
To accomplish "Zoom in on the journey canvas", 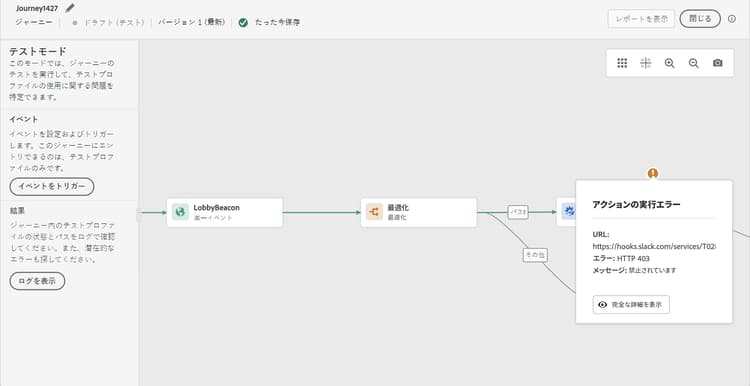I will click(x=670, y=63).
